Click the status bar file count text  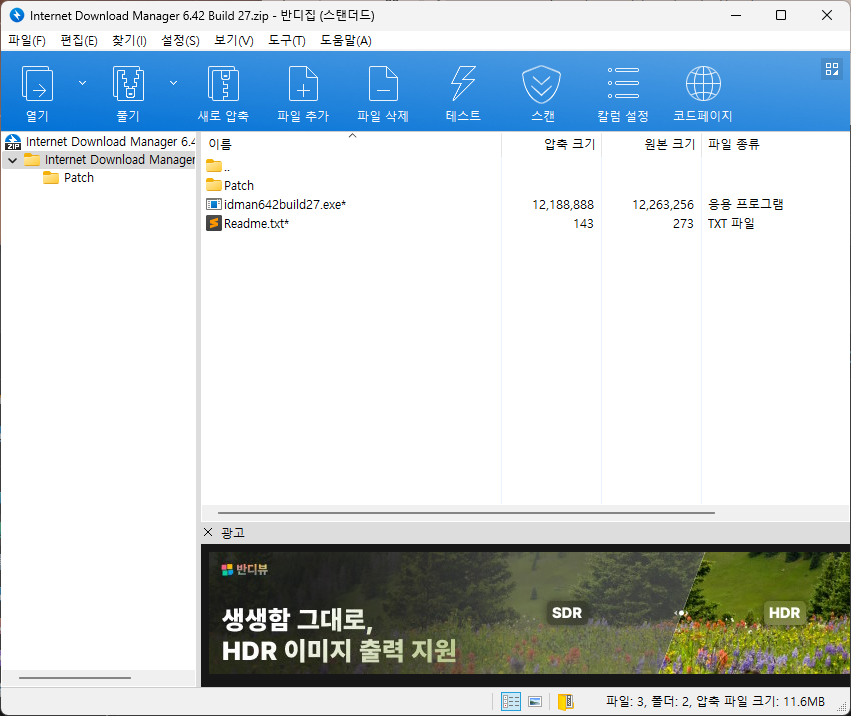click(715, 701)
